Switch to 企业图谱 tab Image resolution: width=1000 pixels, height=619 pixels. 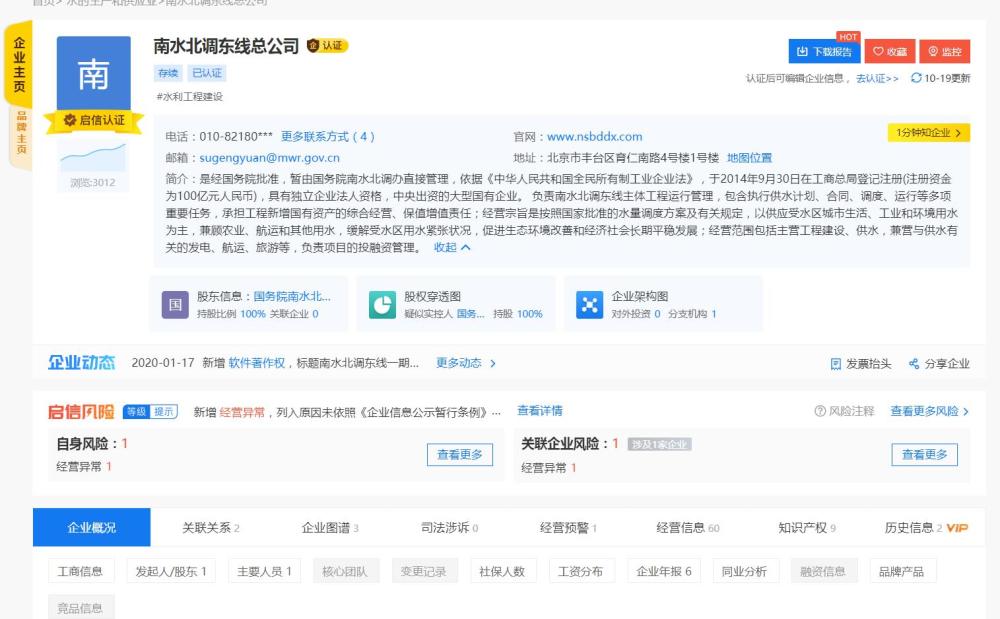coord(330,528)
